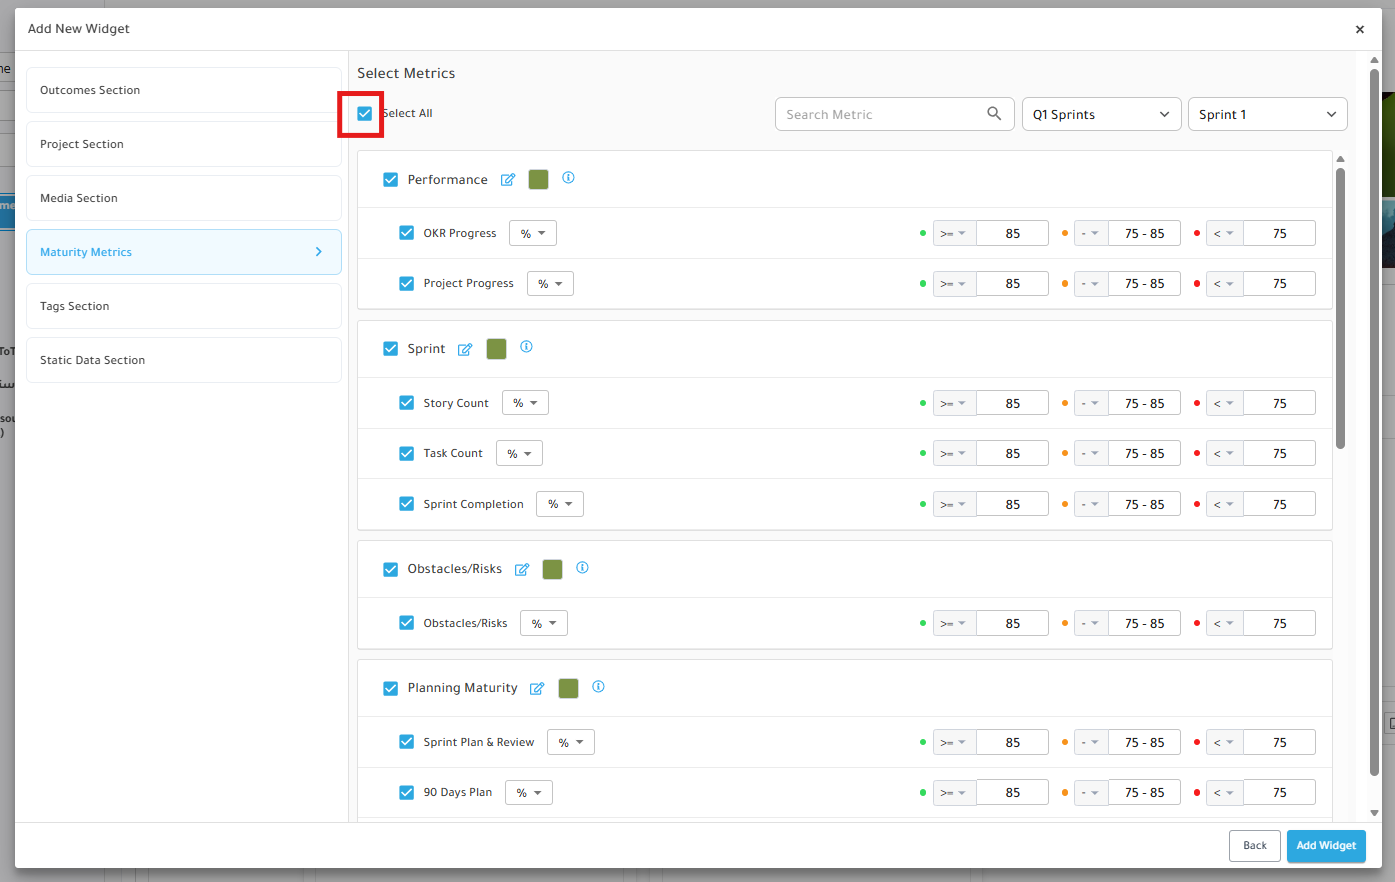1395x882 pixels.
Task: Click the metrics list inner scrollbar
Action: point(1340,308)
